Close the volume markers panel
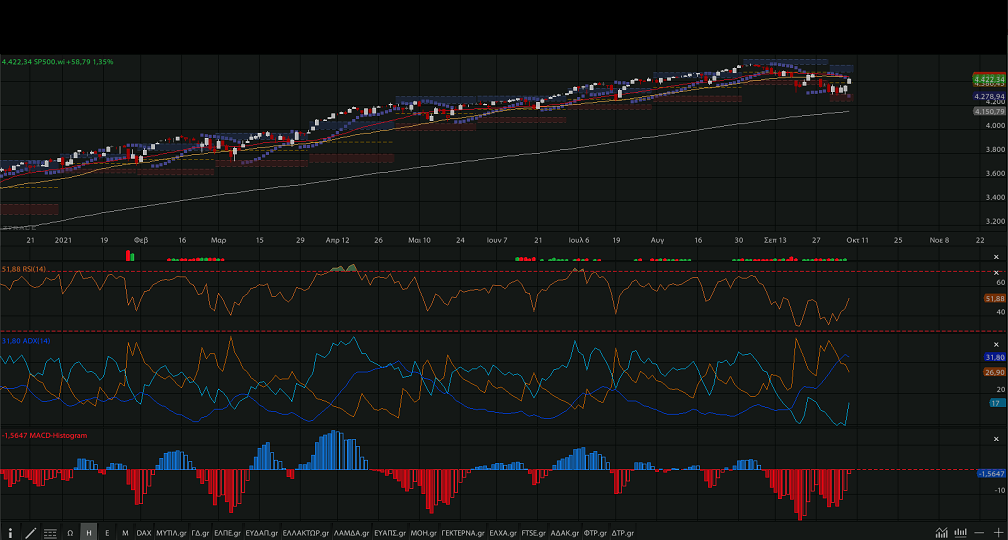1008x540 pixels. 997,256
